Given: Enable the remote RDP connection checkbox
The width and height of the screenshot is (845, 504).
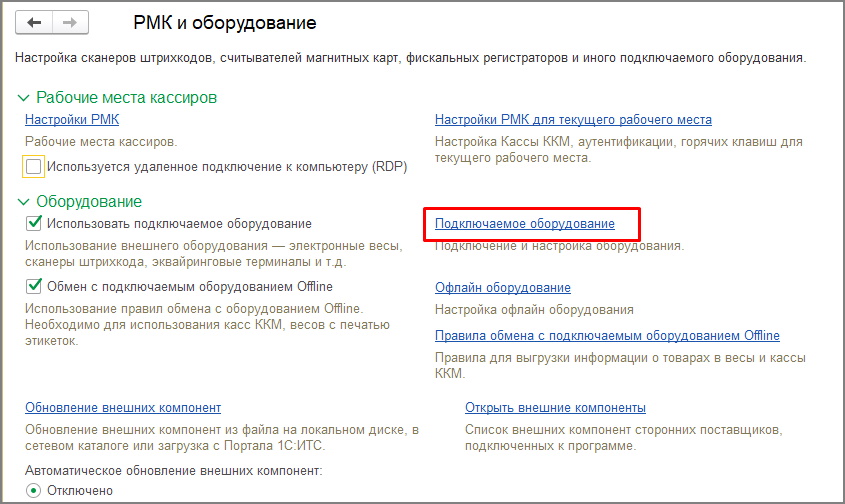Looking at the screenshot, I should pyautogui.click(x=33, y=167).
